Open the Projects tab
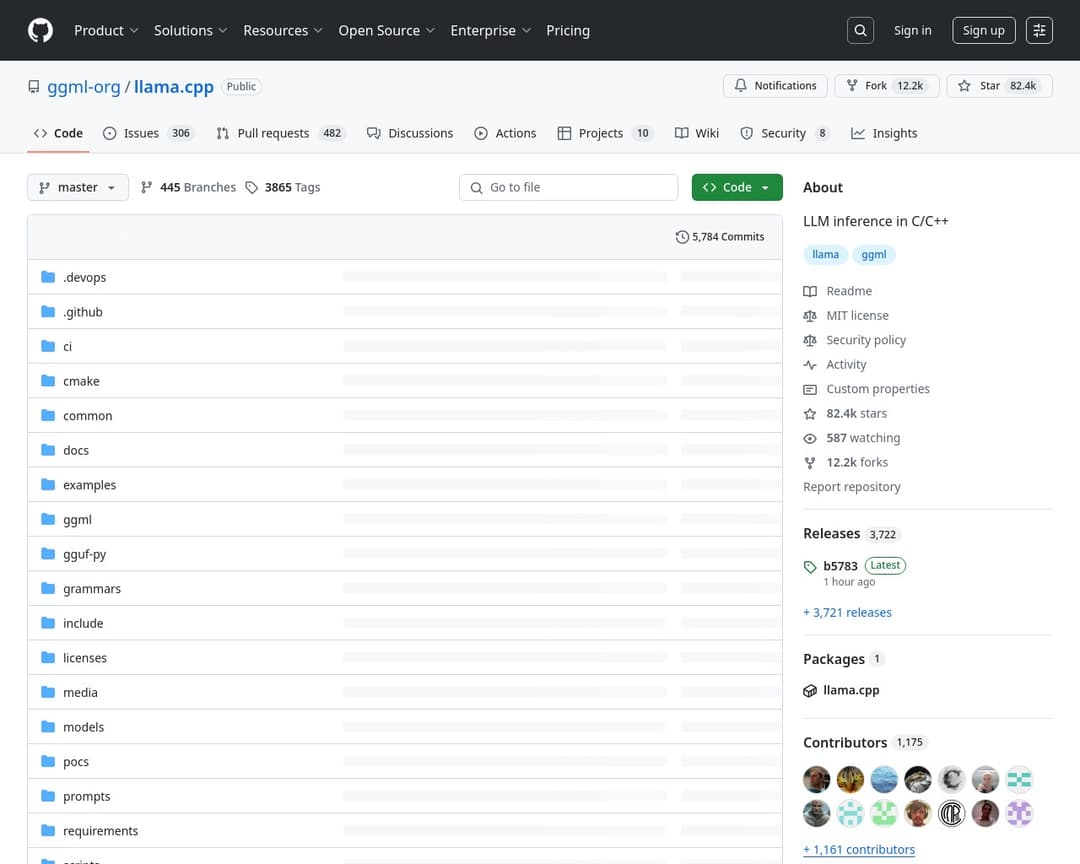The image size is (1080, 864). pos(605,133)
